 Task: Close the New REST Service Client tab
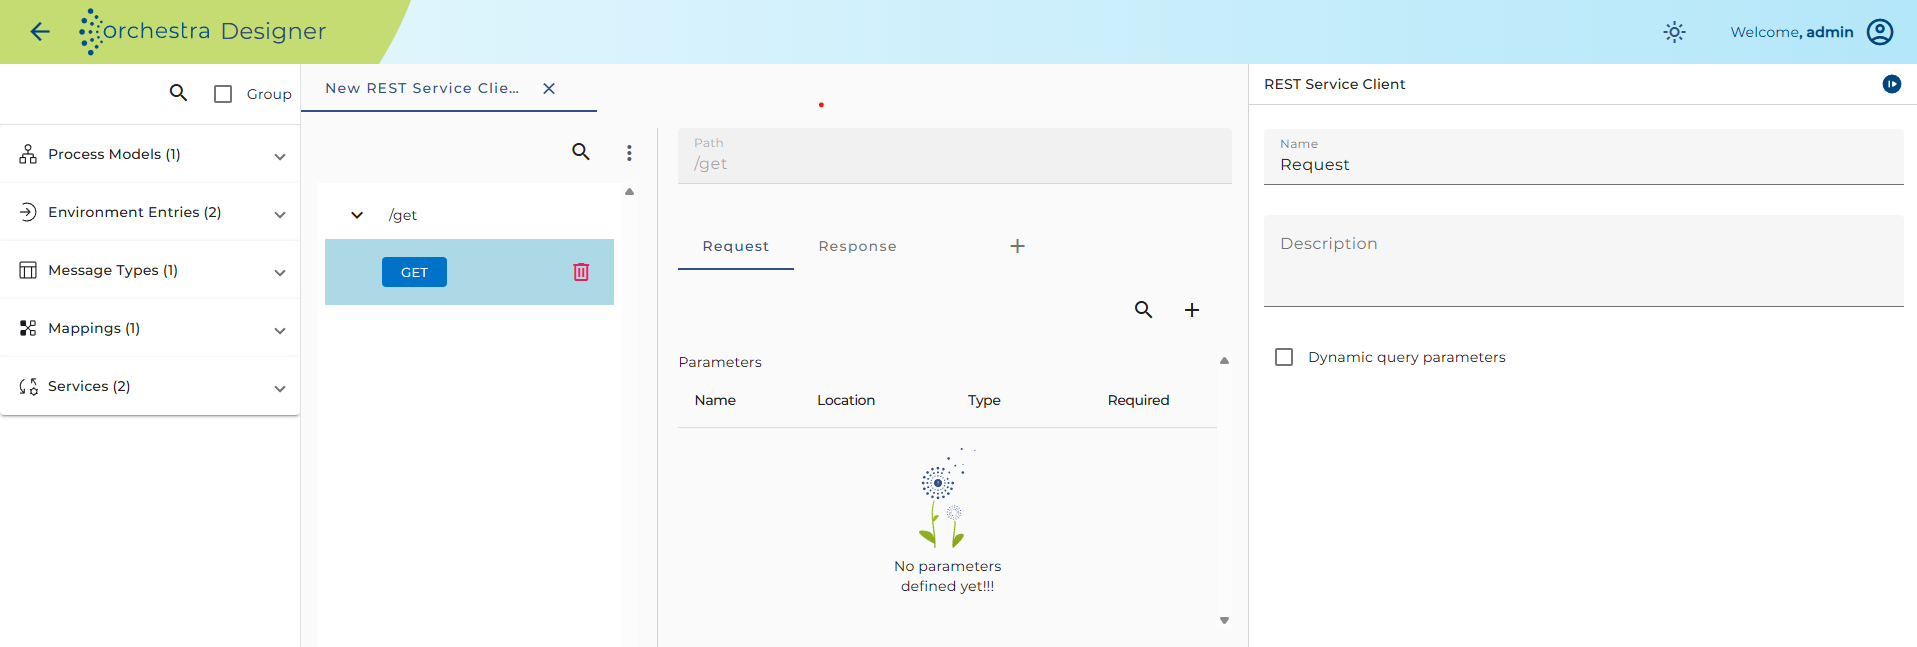click(x=549, y=88)
